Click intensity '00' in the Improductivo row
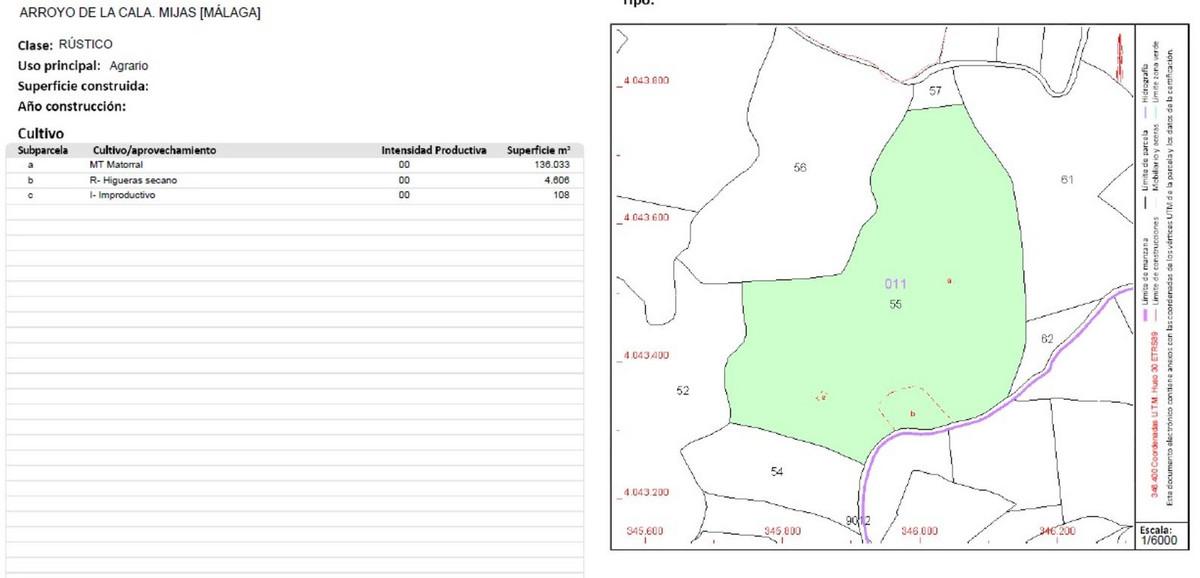Screen dimensions: 1200x578 pos(404,196)
